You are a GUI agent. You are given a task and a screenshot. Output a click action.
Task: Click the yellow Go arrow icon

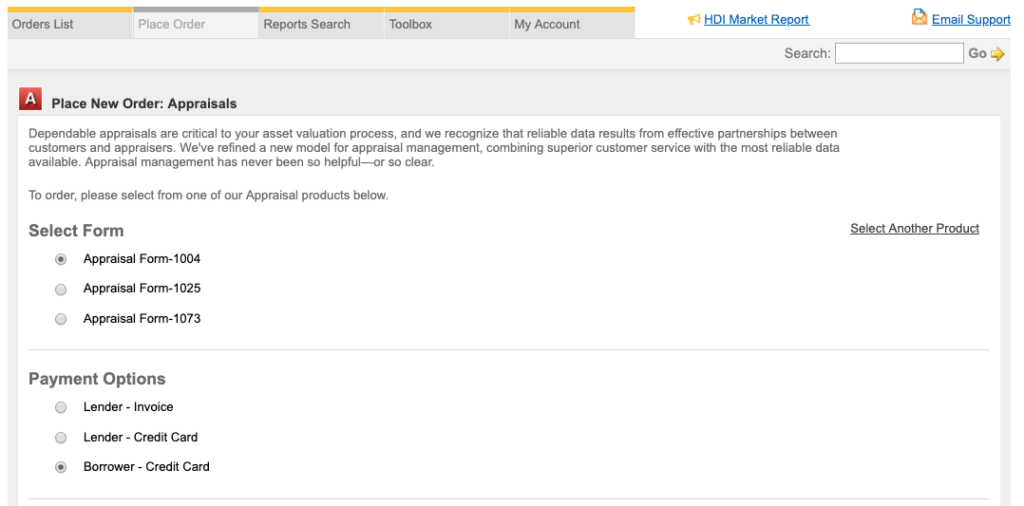[997, 54]
